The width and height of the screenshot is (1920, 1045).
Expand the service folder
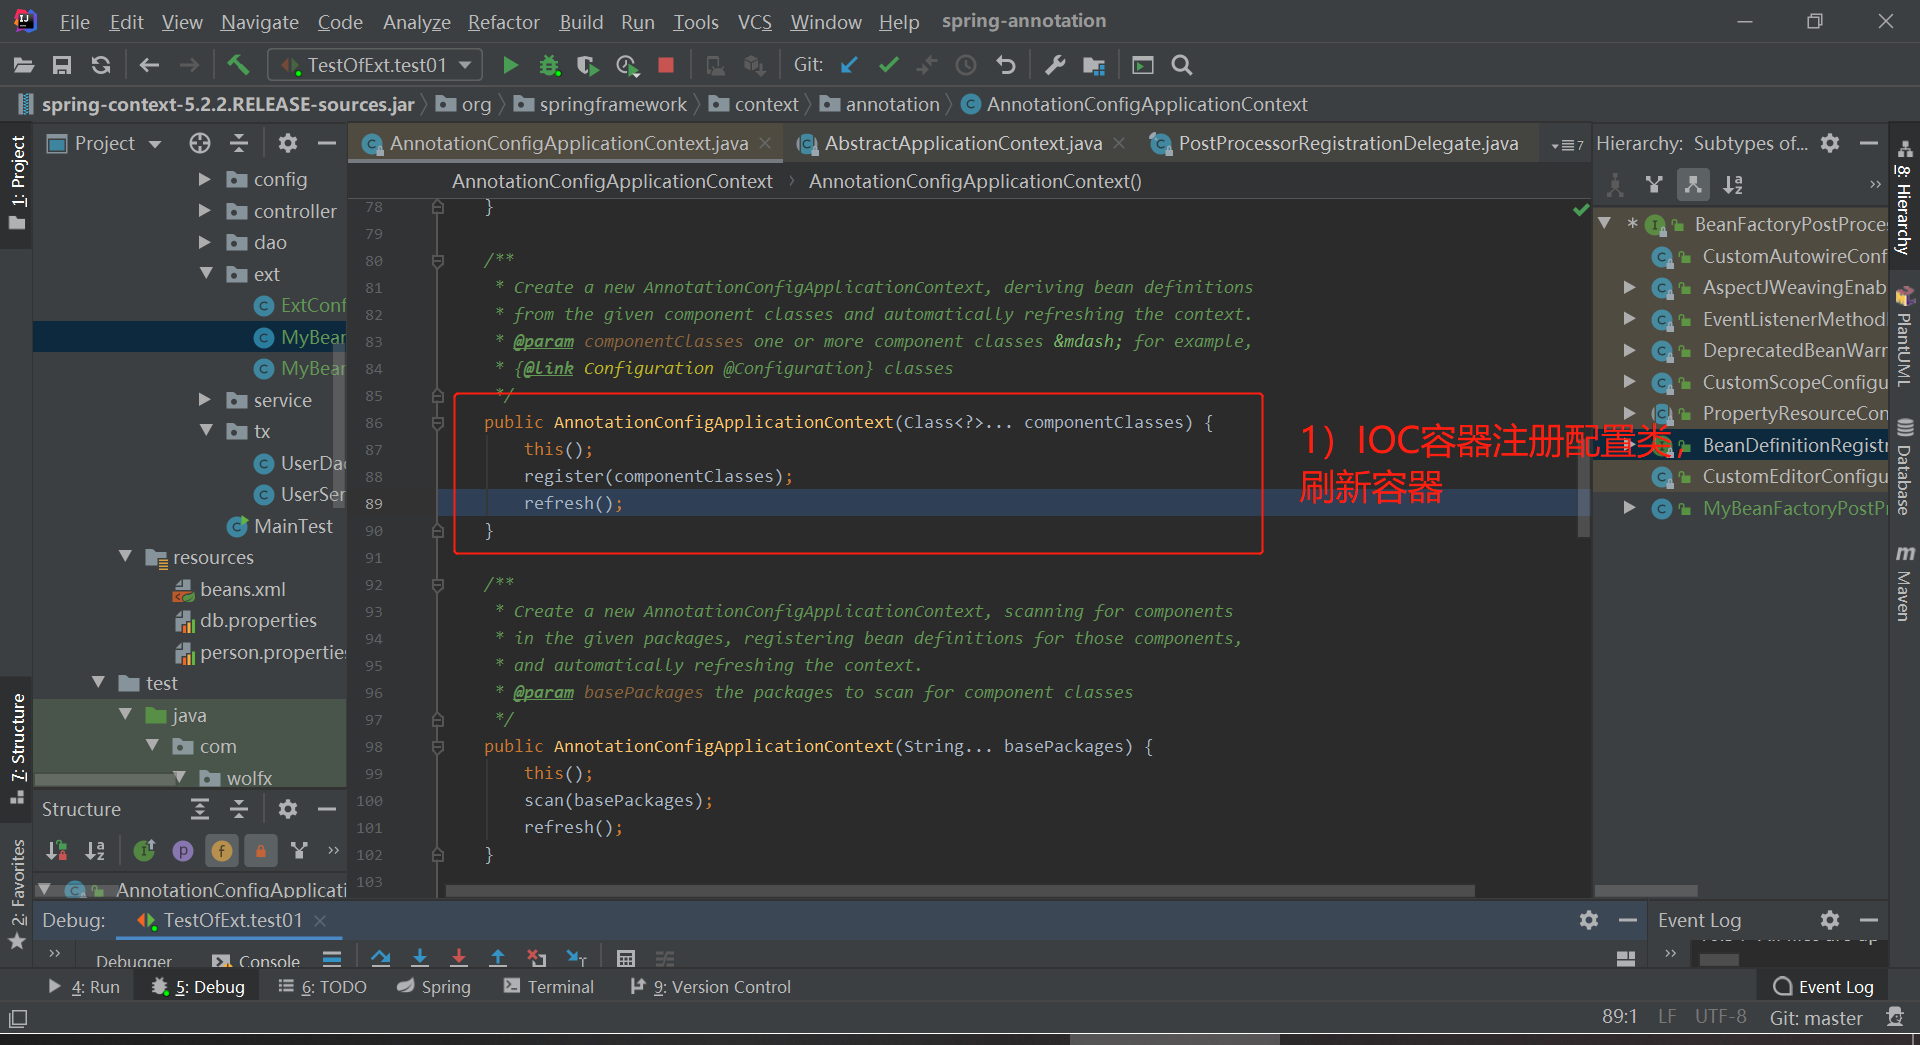tap(205, 400)
